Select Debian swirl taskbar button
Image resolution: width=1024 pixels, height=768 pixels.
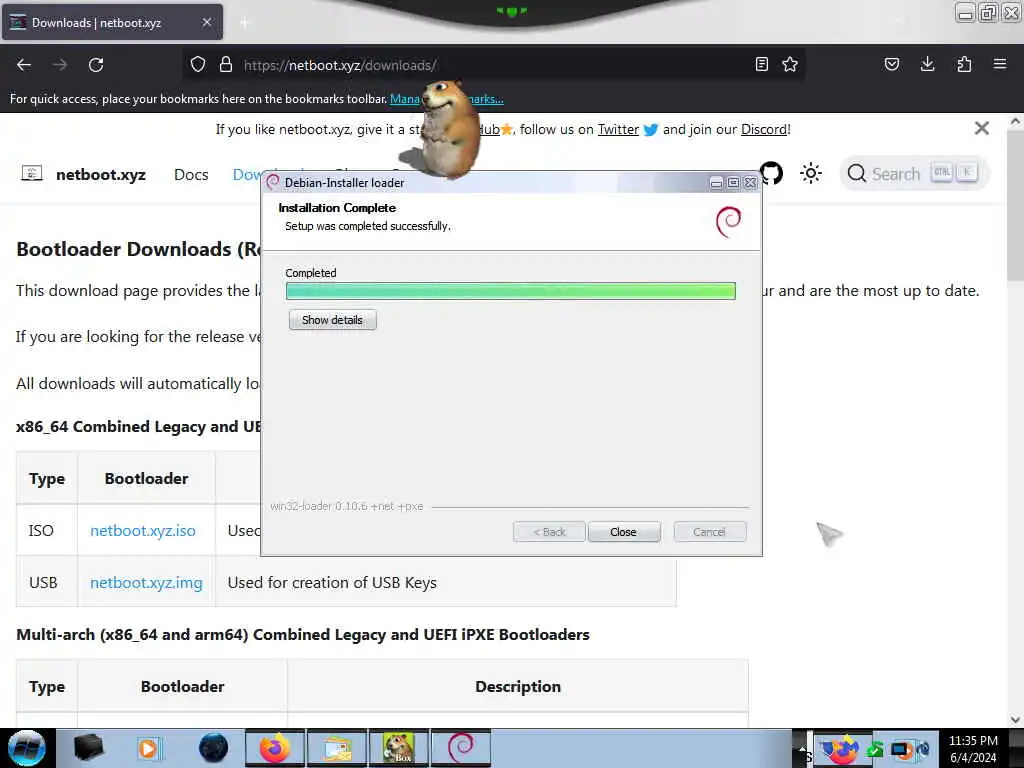(x=460, y=748)
